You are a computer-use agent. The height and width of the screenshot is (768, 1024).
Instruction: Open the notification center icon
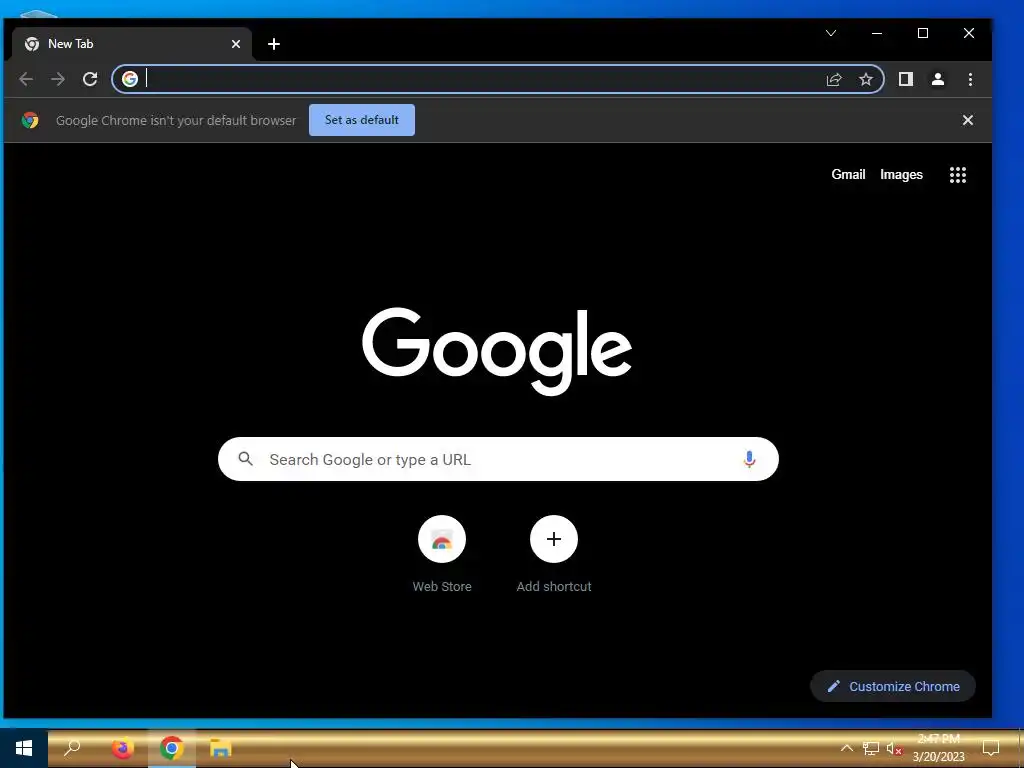991,748
